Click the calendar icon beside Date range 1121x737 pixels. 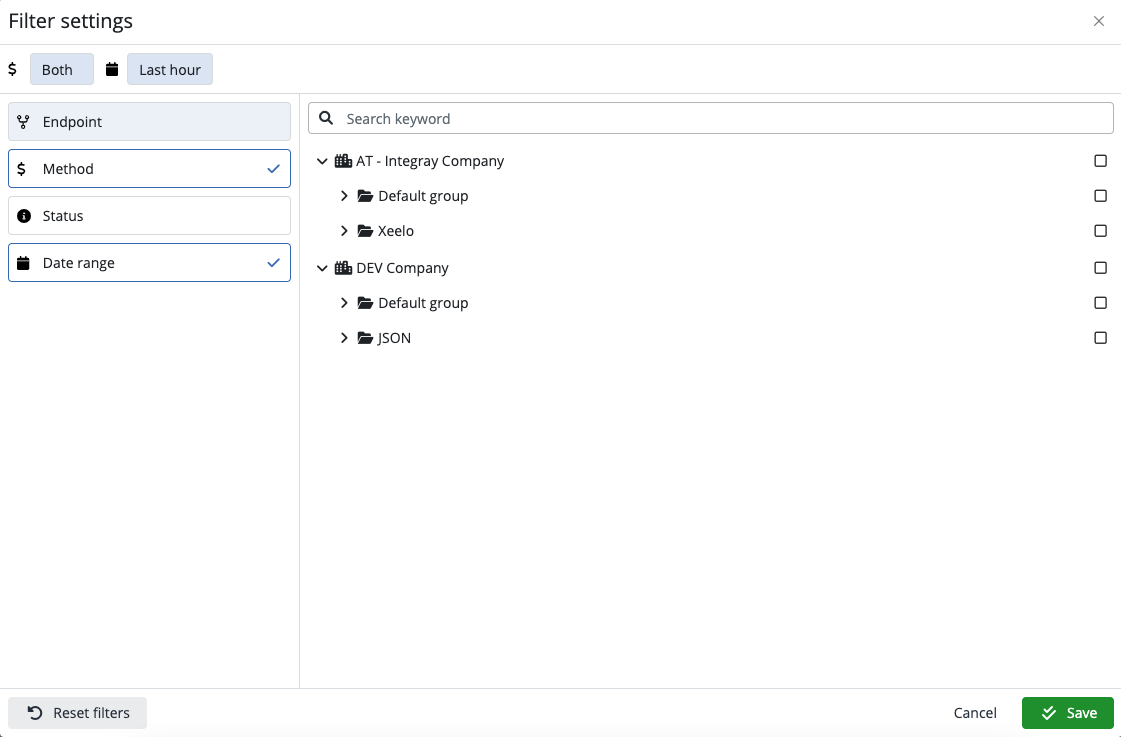(x=22, y=262)
